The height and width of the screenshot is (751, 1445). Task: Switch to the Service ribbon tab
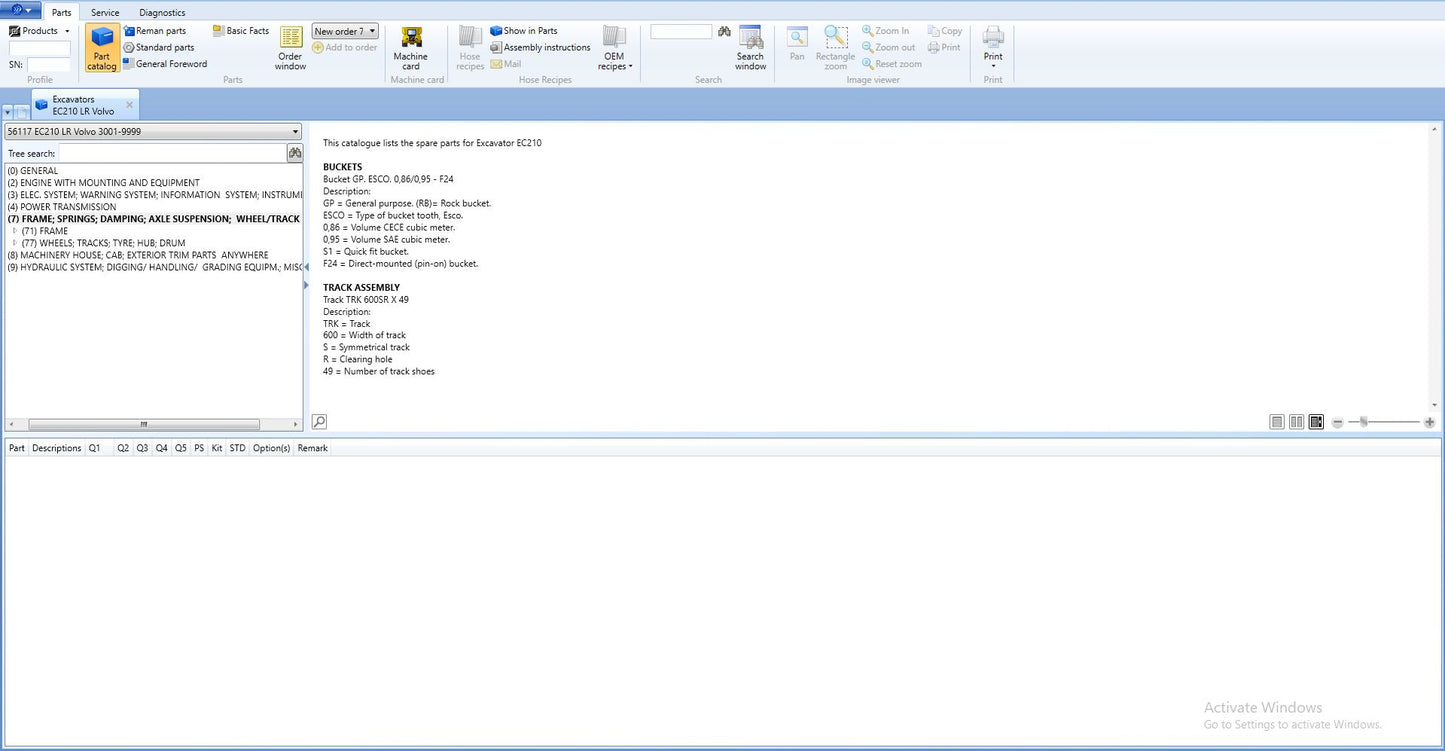[x=105, y=12]
